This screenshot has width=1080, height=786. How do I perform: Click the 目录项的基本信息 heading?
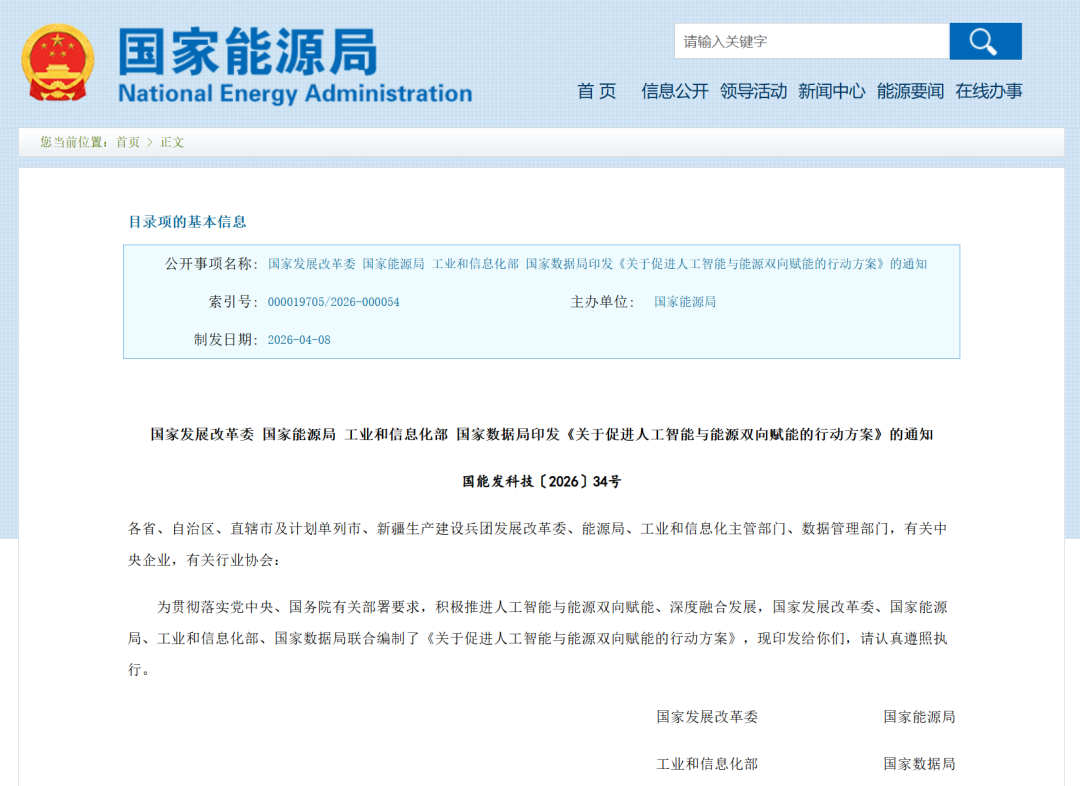187,222
